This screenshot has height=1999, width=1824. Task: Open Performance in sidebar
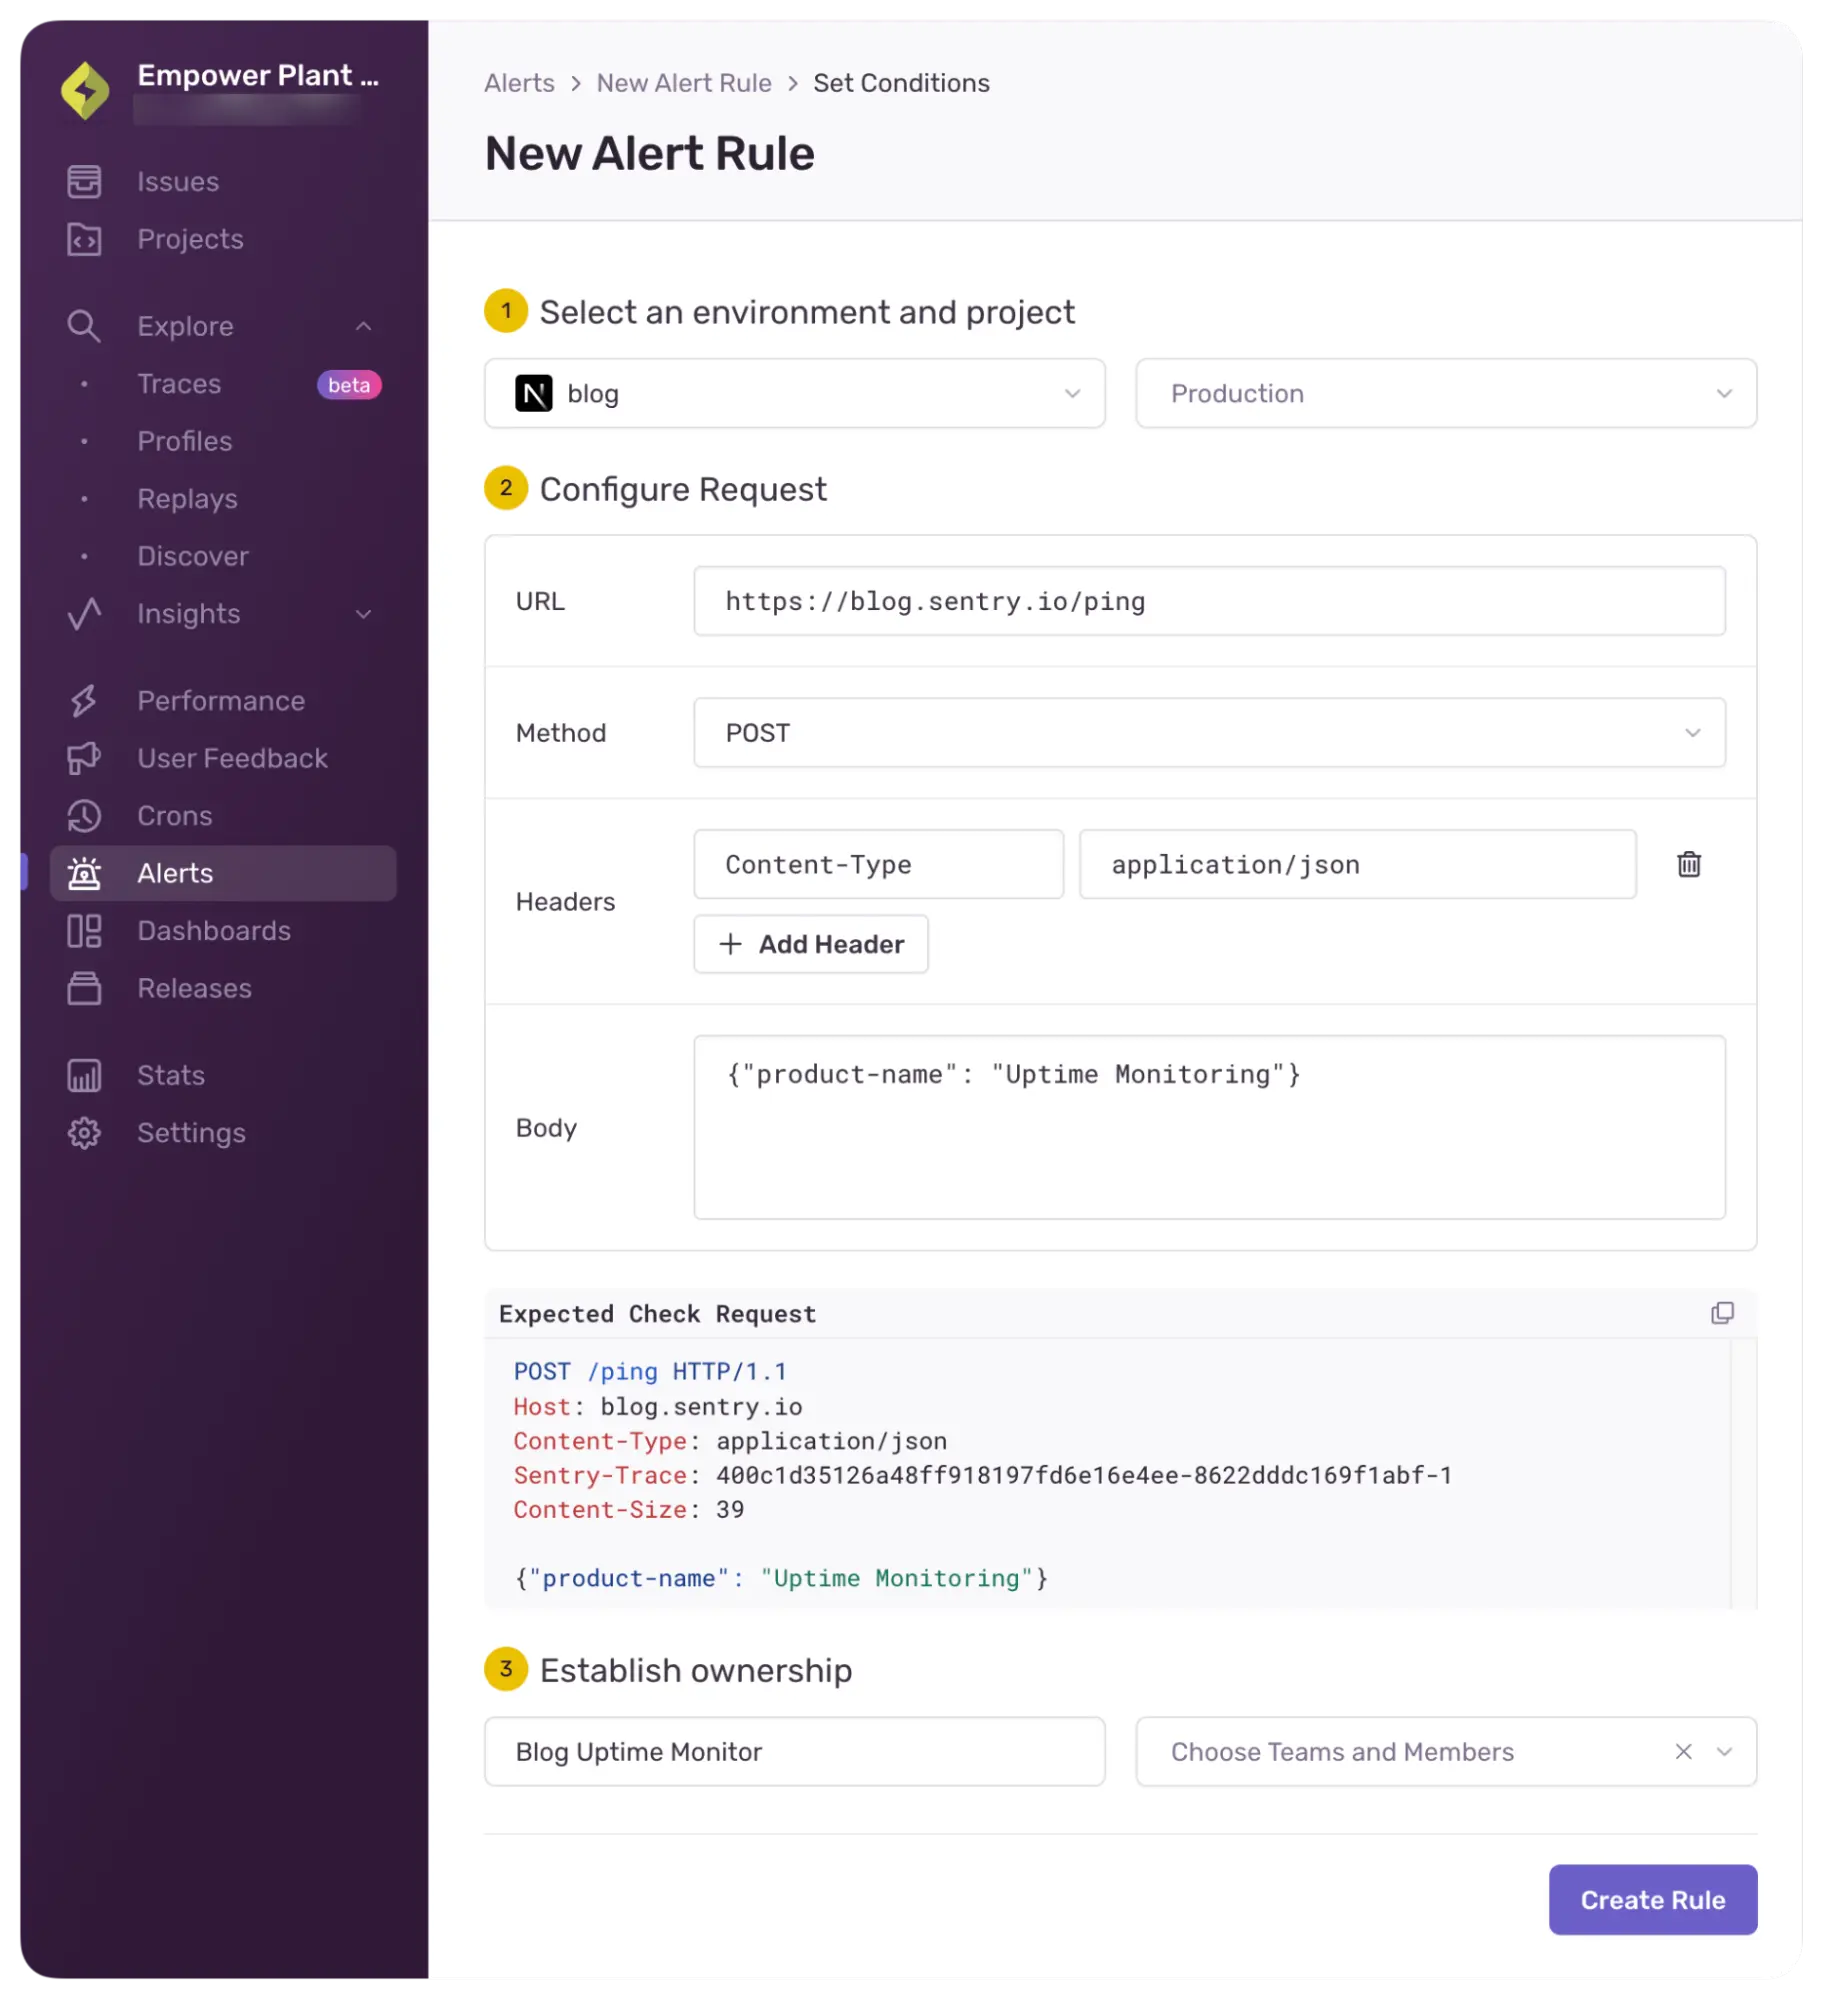[222, 700]
